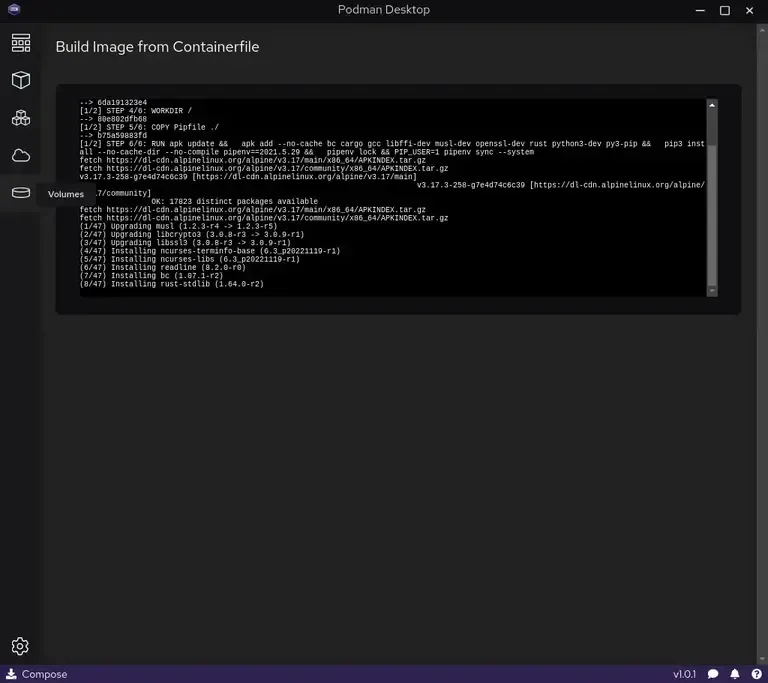
Task: Click '(4/47) Installing ncurses-terminfo-base' line
Action: (x=210, y=251)
